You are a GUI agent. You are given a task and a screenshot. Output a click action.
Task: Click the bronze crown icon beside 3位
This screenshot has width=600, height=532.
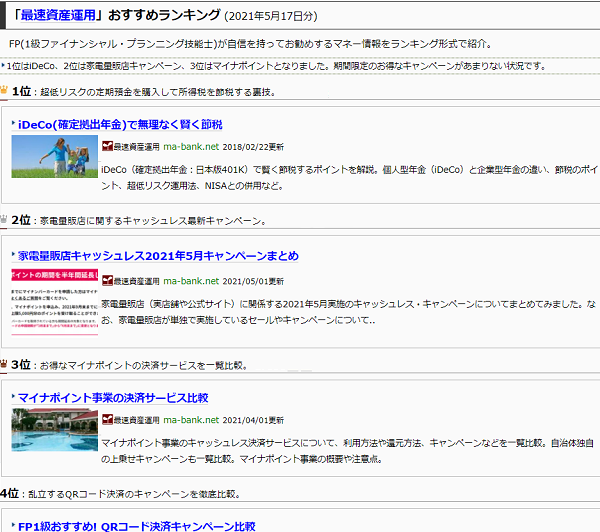click(x=4, y=364)
